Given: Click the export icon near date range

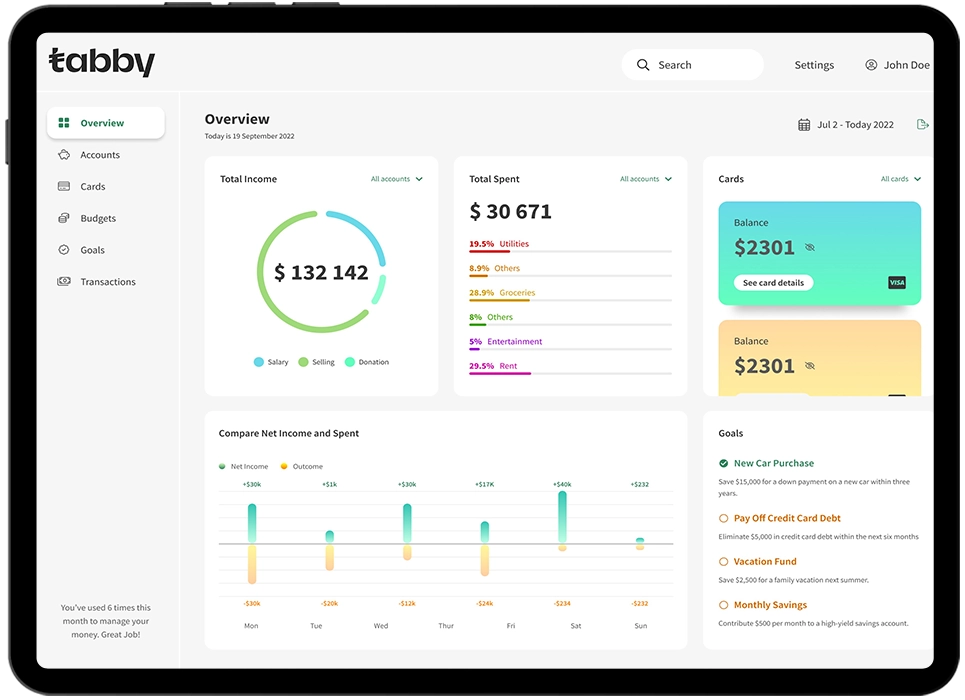Looking at the screenshot, I should click(x=923, y=124).
